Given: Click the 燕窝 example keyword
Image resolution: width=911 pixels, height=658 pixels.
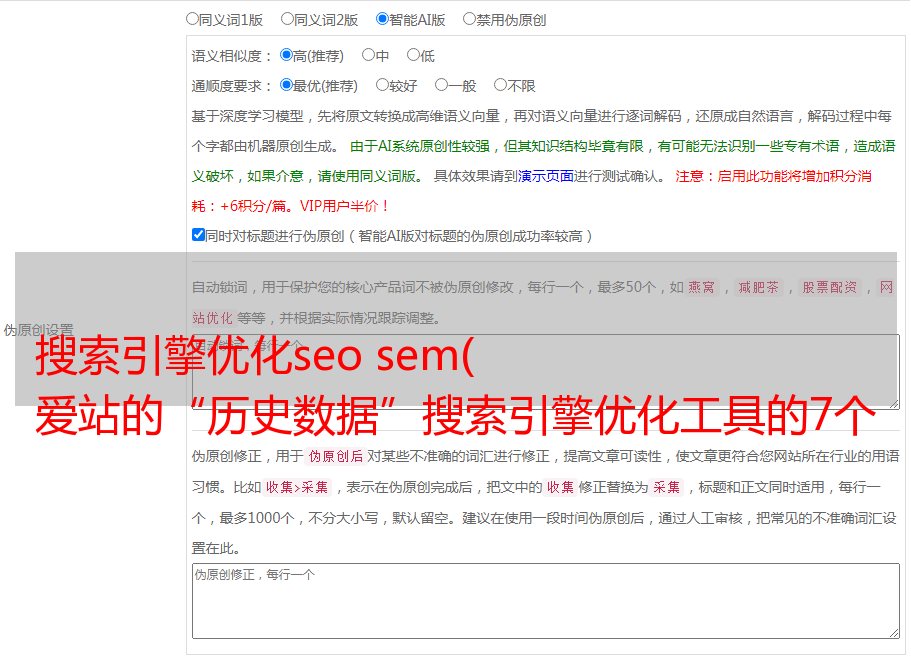Looking at the screenshot, I should coord(701,287).
